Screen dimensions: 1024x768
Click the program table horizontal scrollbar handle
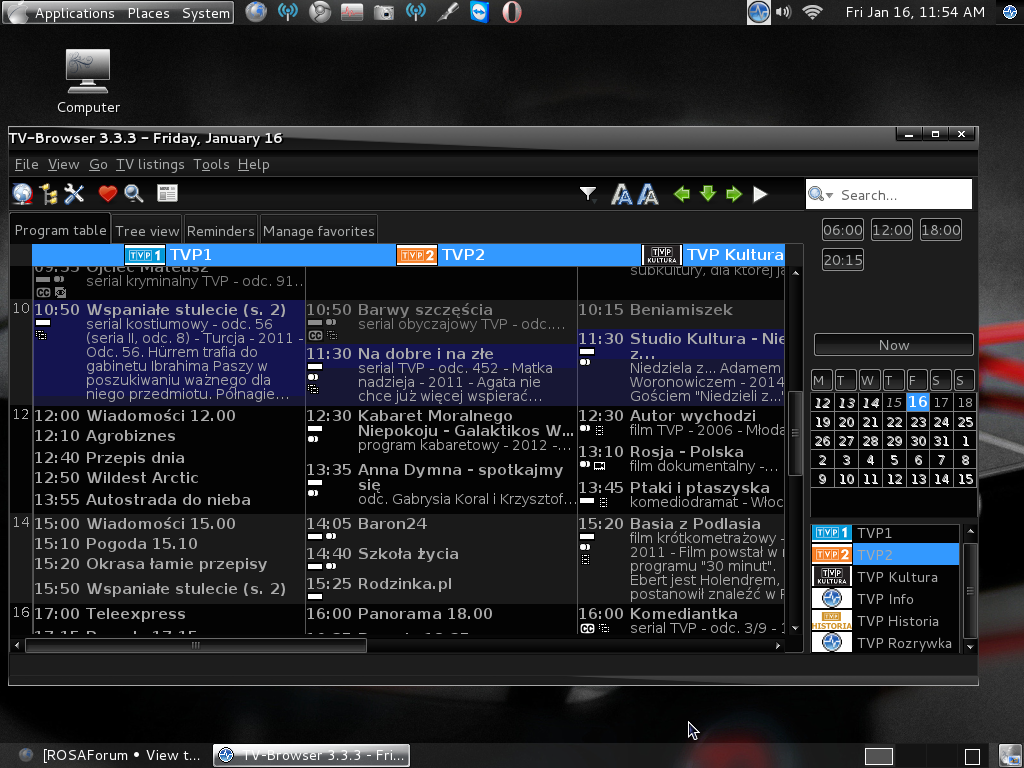click(195, 645)
